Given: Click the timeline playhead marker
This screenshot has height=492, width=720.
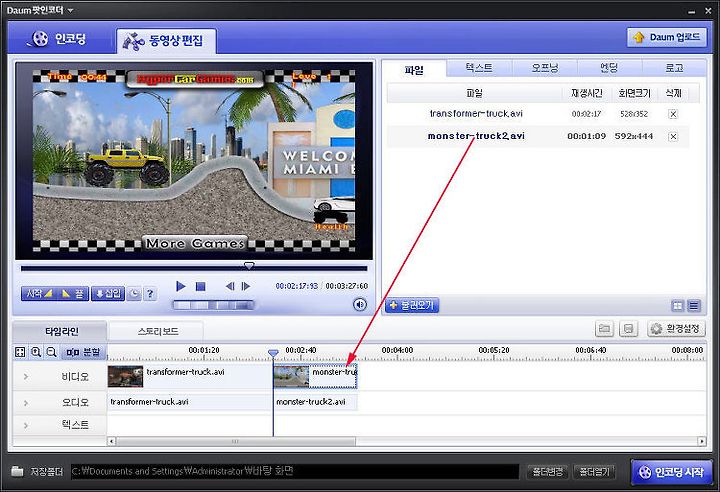Looking at the screenshot, I should coord(273,352).
